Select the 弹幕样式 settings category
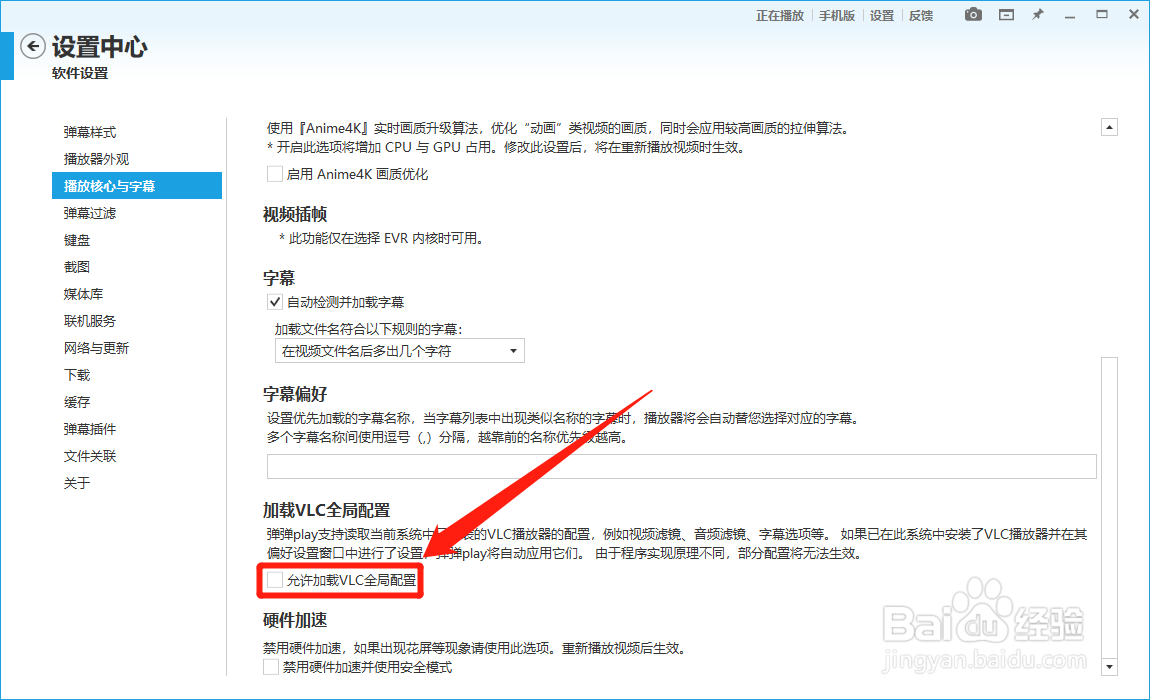Screen dimensions: 1150x700 tap(136, 132)
